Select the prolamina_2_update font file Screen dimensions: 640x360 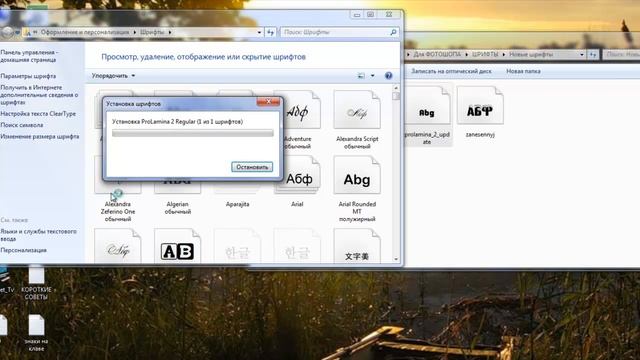coord(427,116)
